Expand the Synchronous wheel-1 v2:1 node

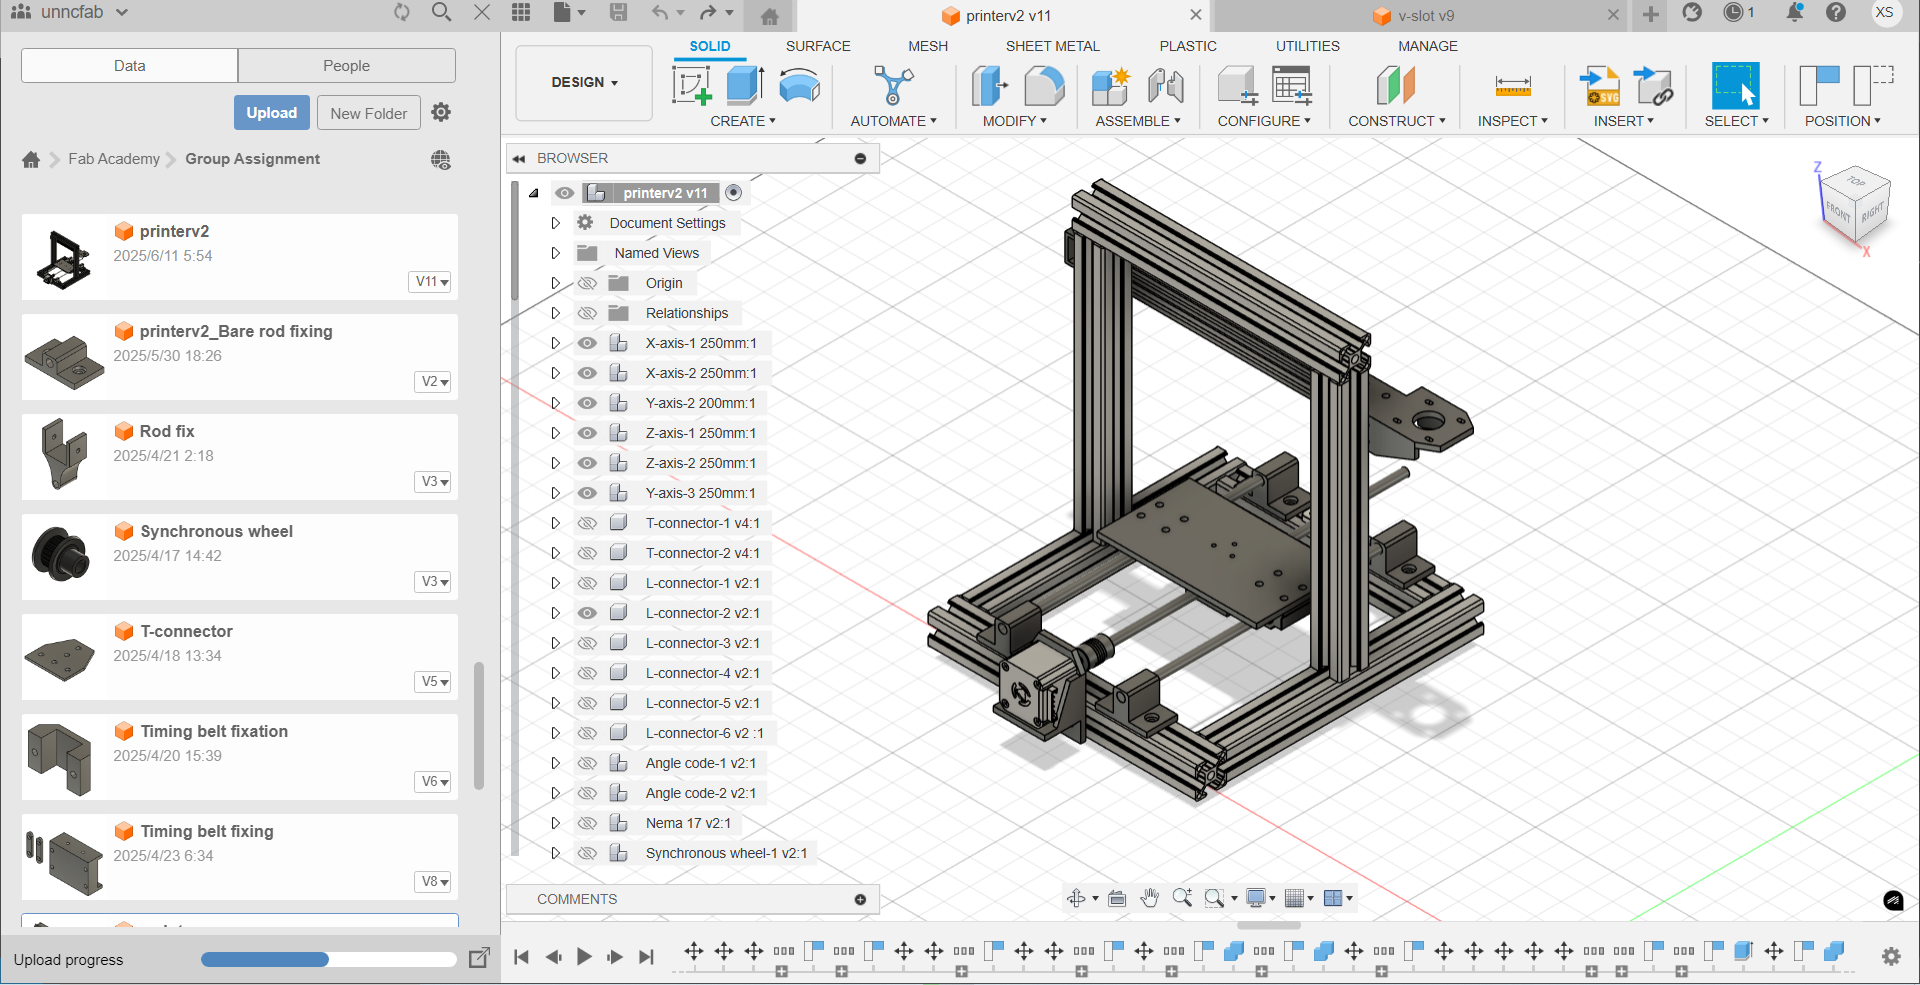click(x=556, y=853)
